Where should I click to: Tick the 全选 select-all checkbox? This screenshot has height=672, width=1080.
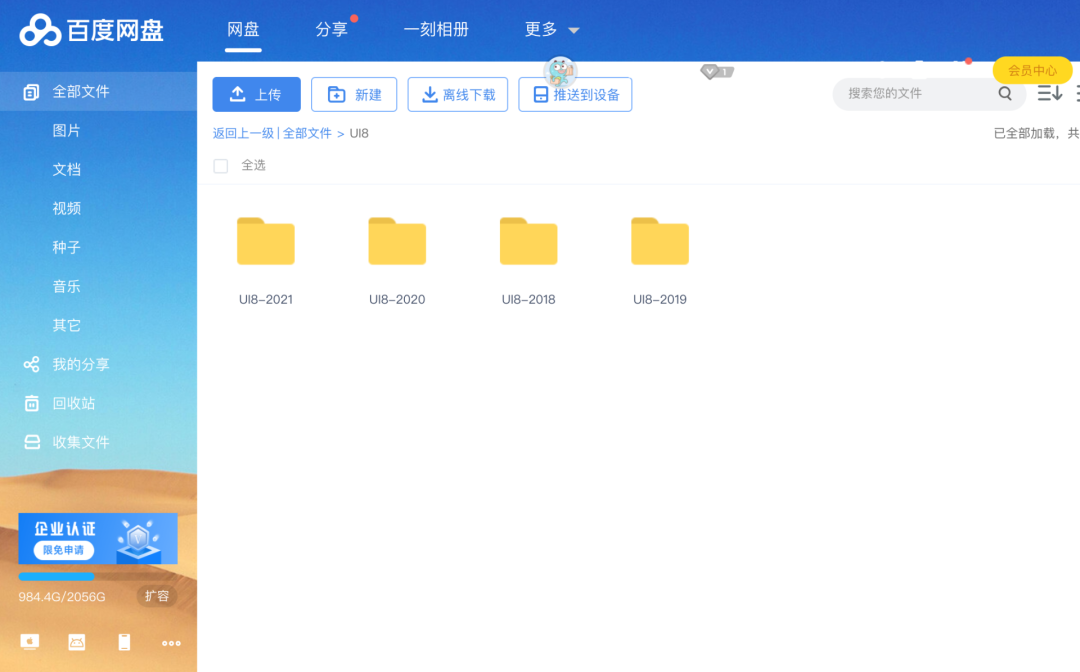[220, 166]
